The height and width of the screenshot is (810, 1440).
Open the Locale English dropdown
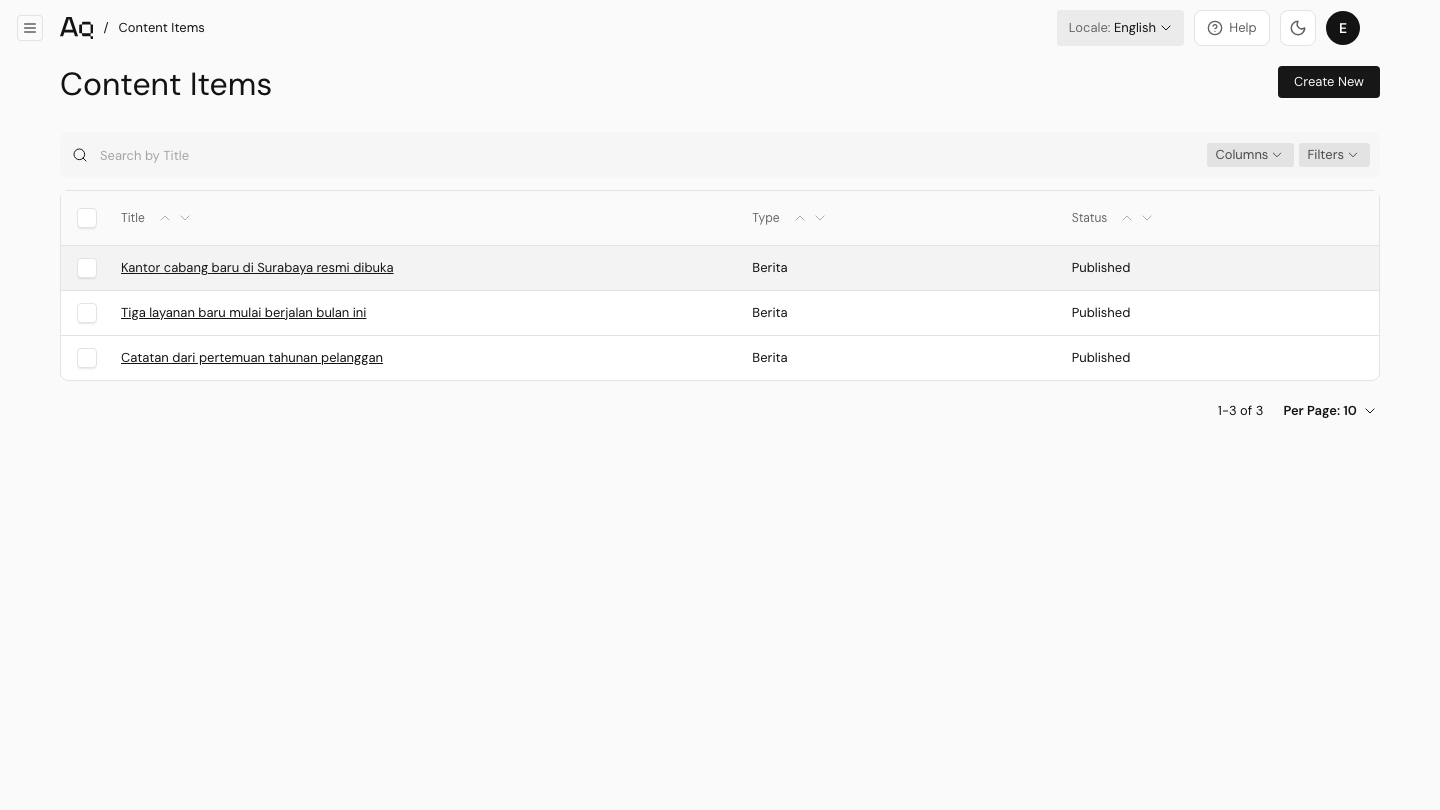[x=1120, y=28]
